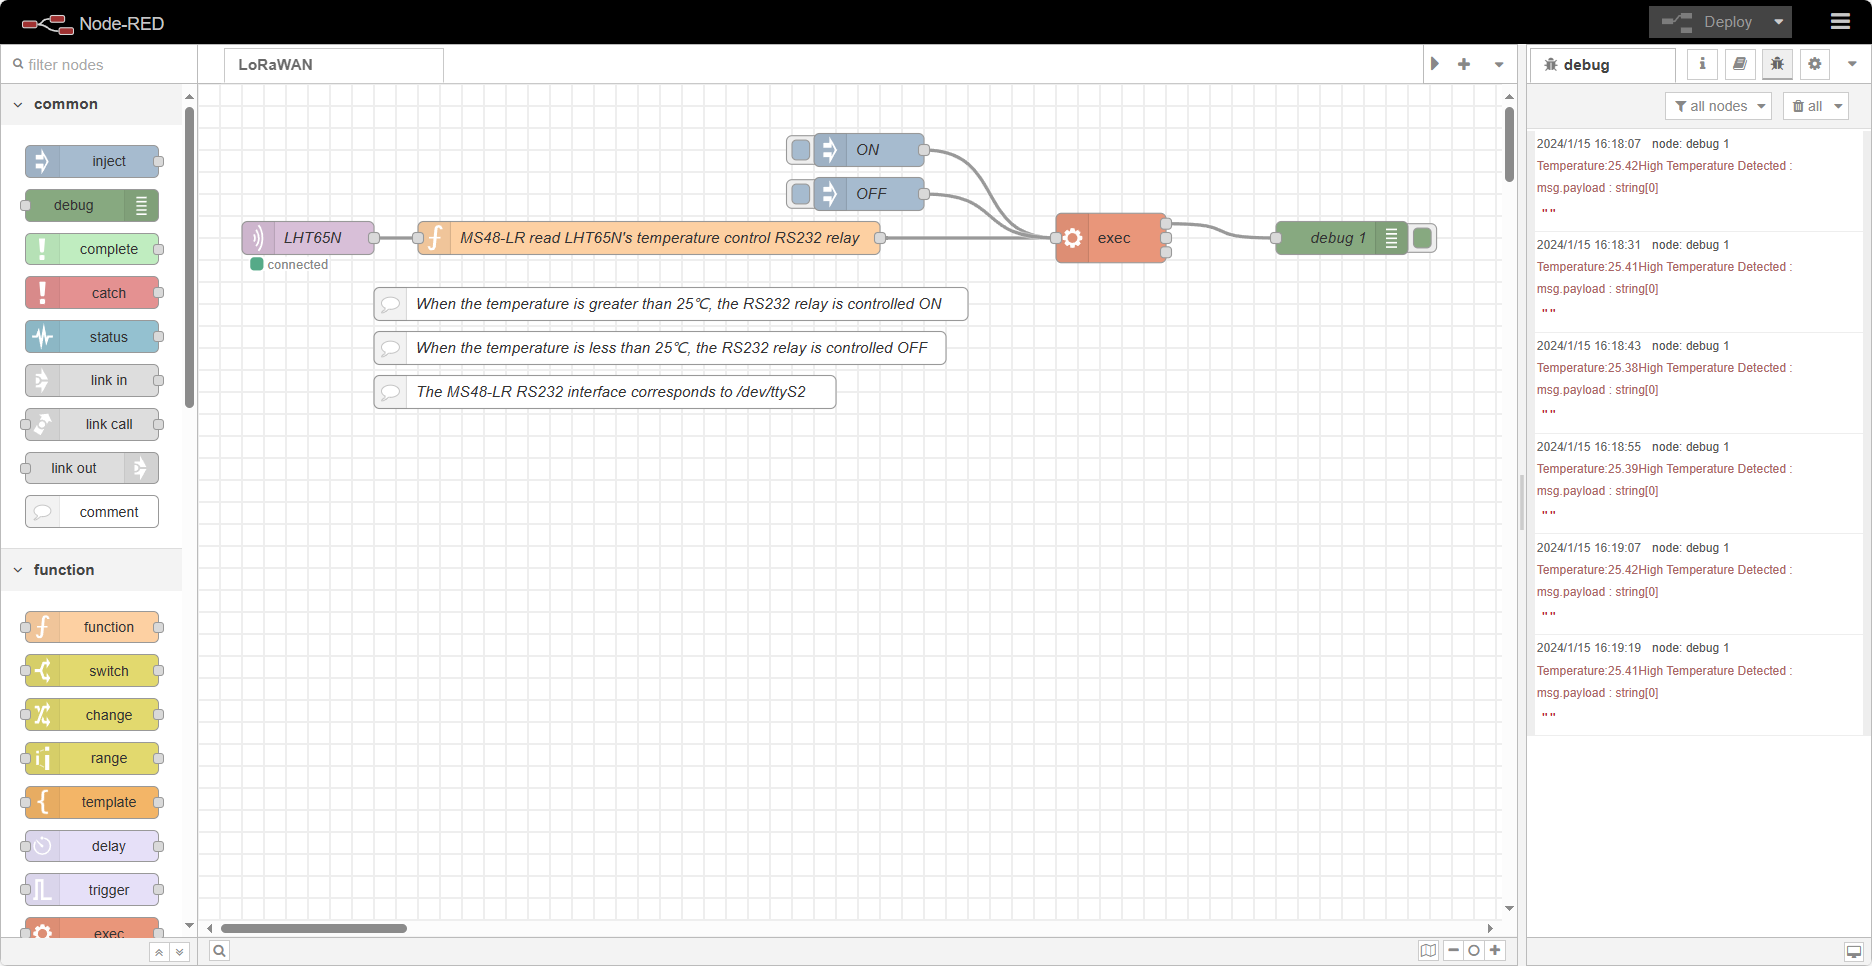Image resolution: width=1872 pixels, height=966 pixels.
Task: Zoom in the flow canvas
Action: coord(1495,951)
